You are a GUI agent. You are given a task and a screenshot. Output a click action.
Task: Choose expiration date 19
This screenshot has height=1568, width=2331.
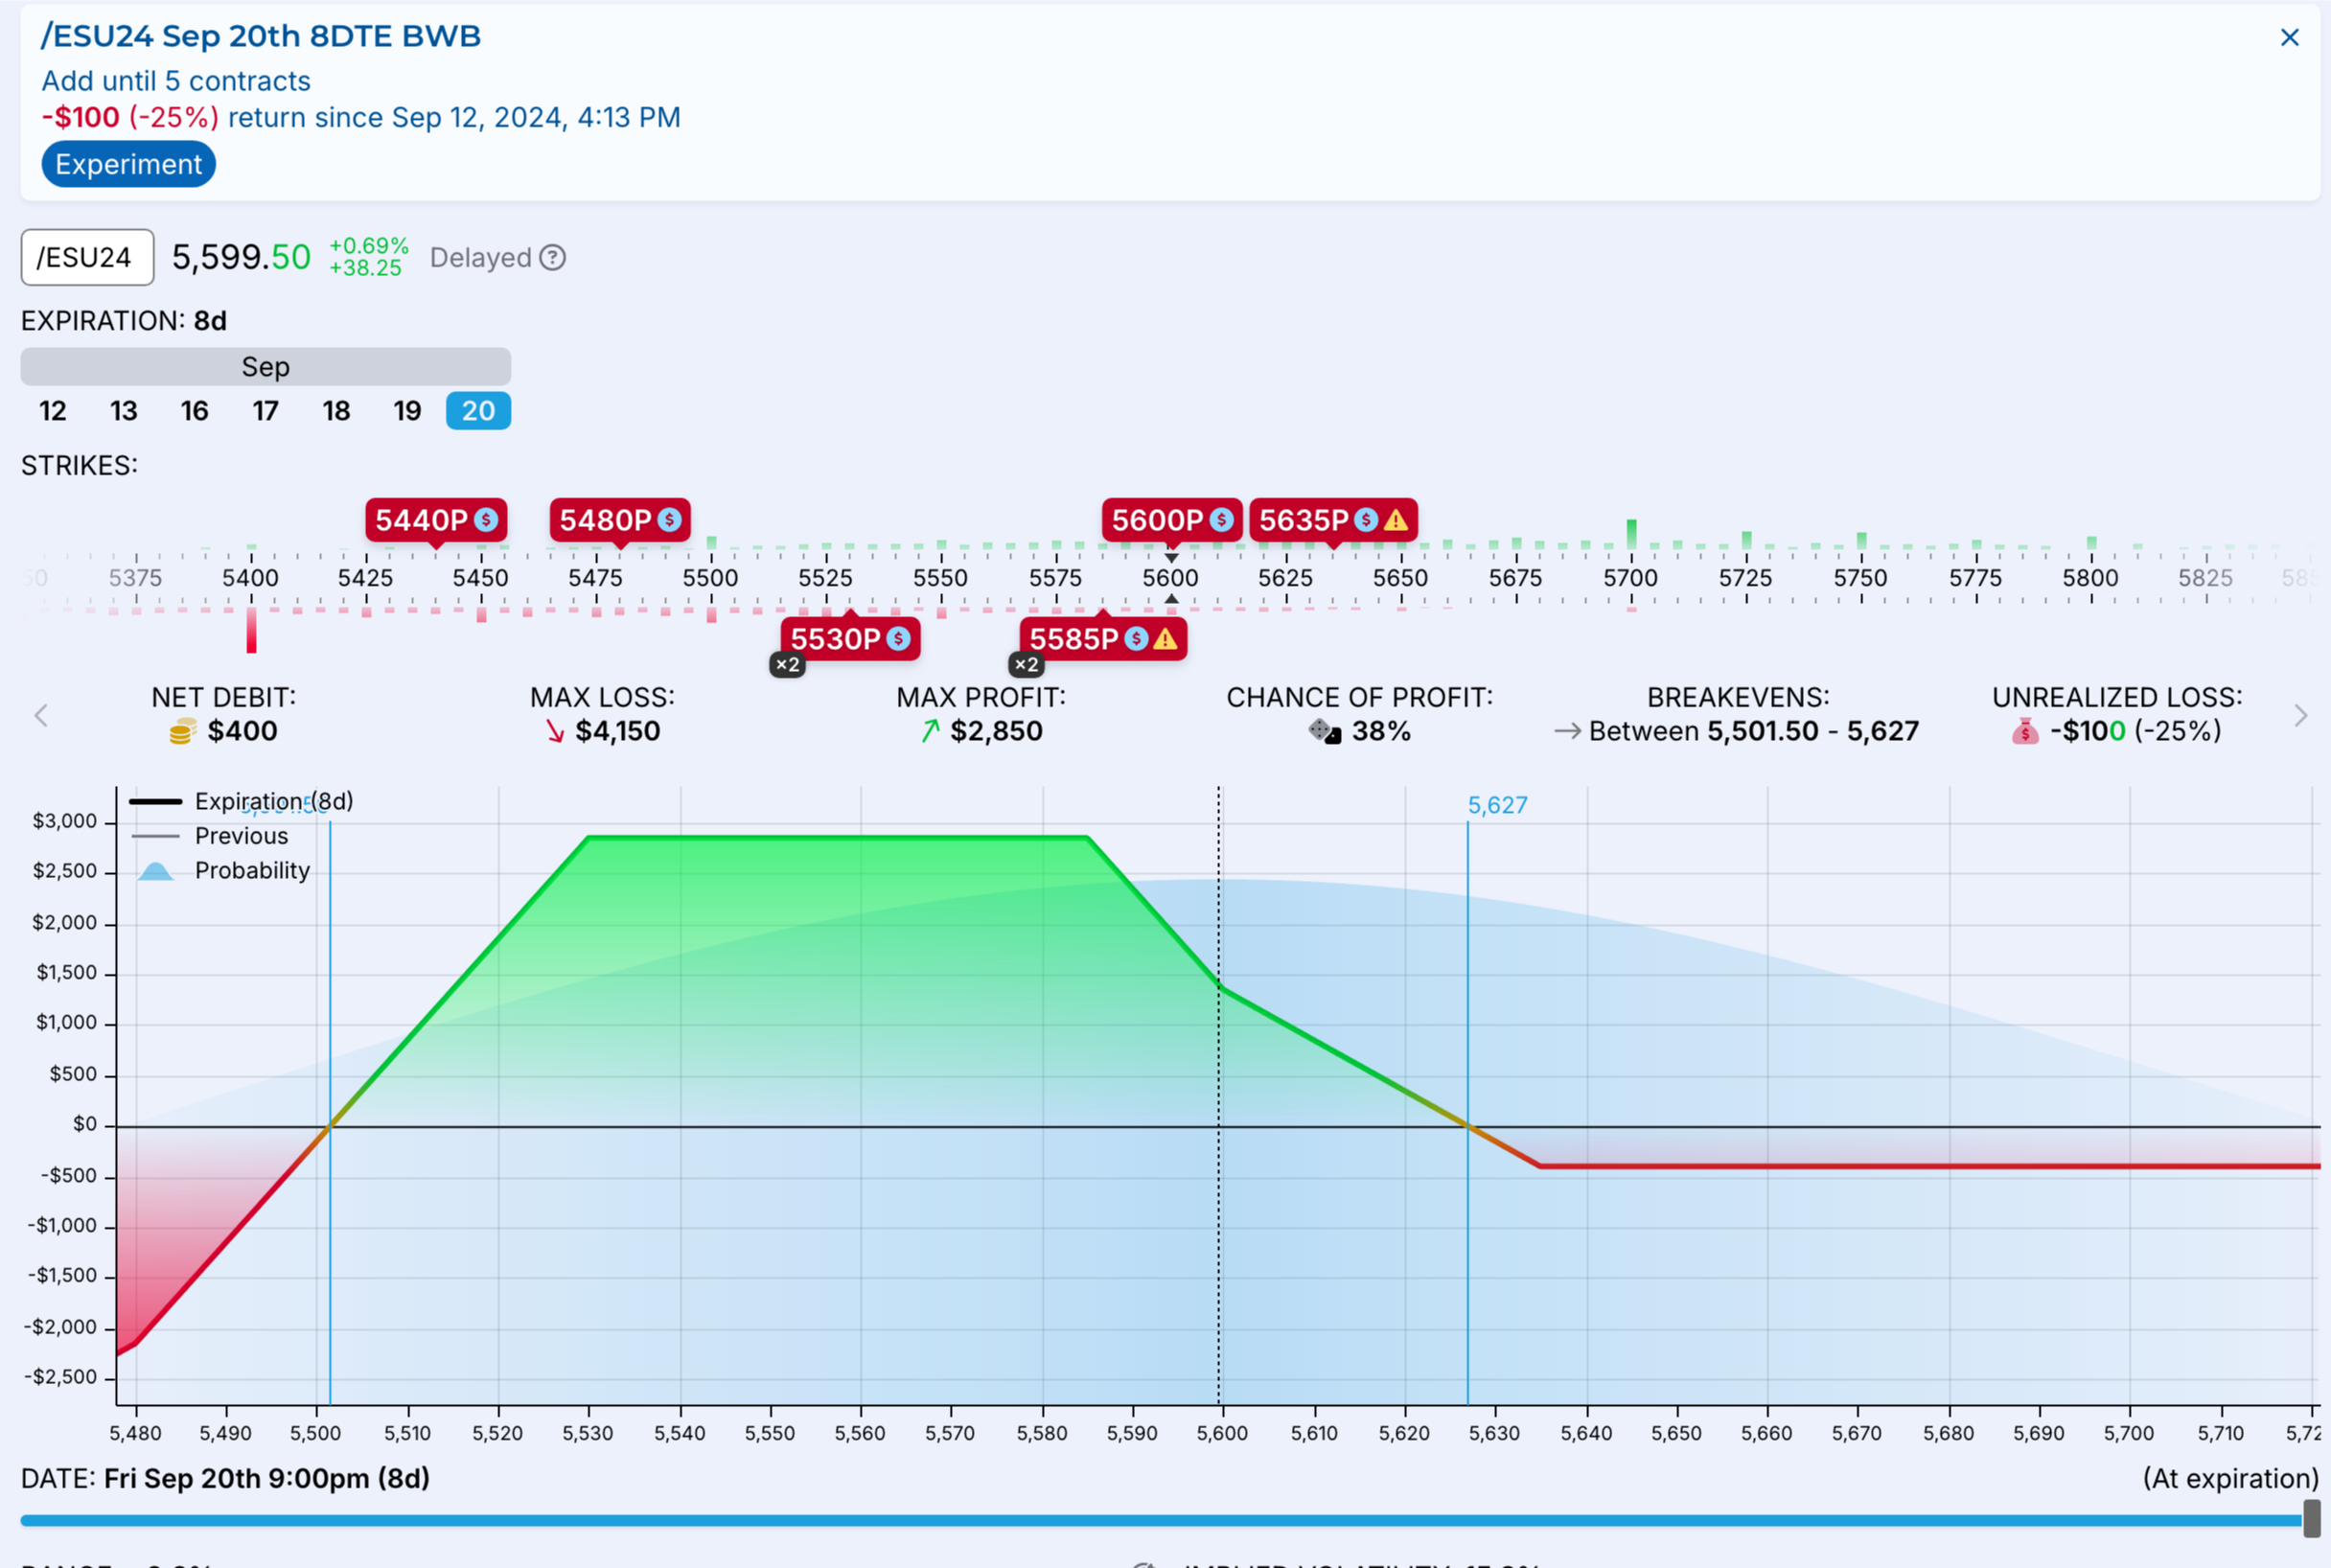408,411
